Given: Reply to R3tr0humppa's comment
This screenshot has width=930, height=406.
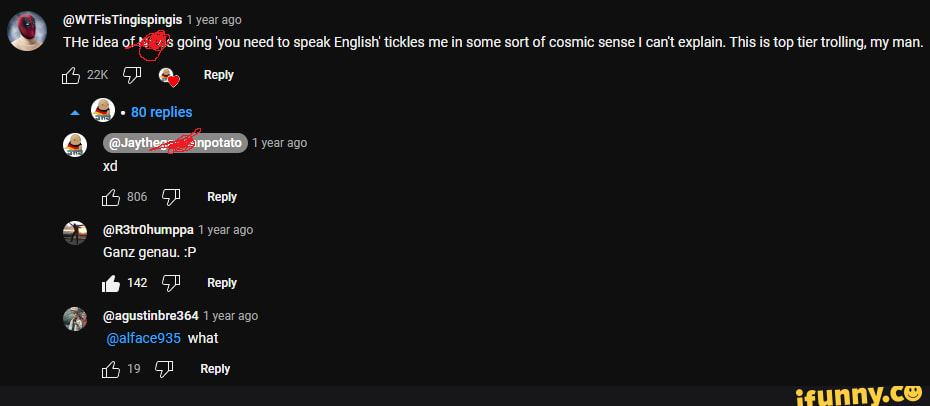Looking at the screenshot, I should [x=222, y=283].
